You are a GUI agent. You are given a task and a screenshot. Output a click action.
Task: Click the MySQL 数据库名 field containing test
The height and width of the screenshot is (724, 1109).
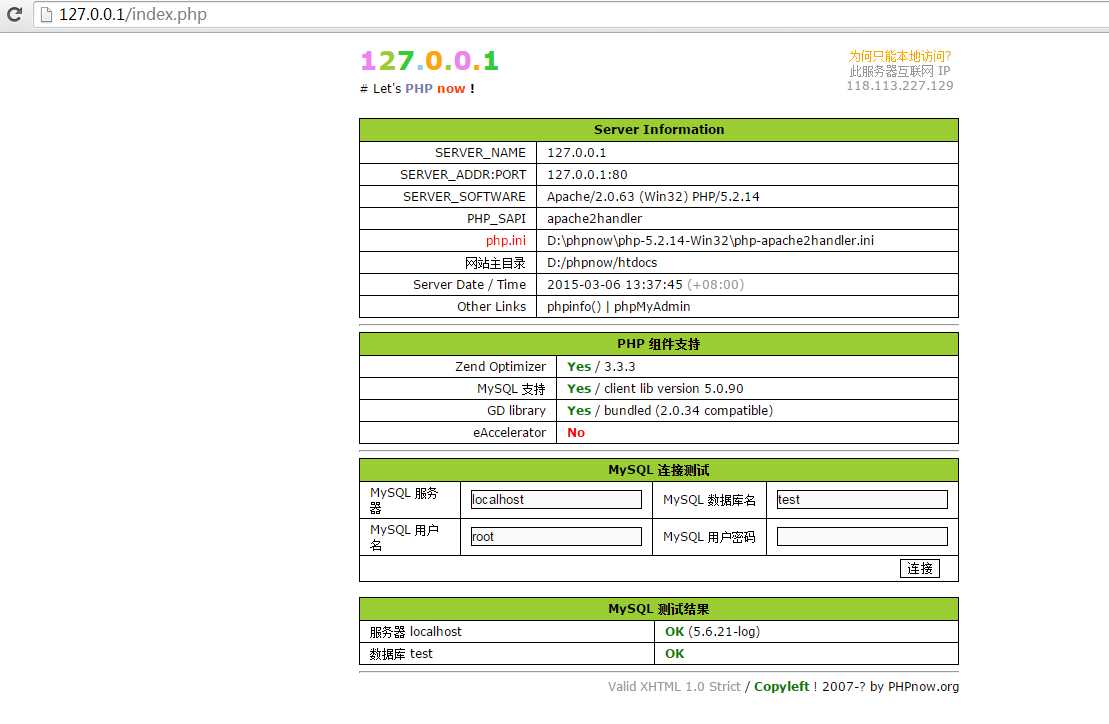861,499
